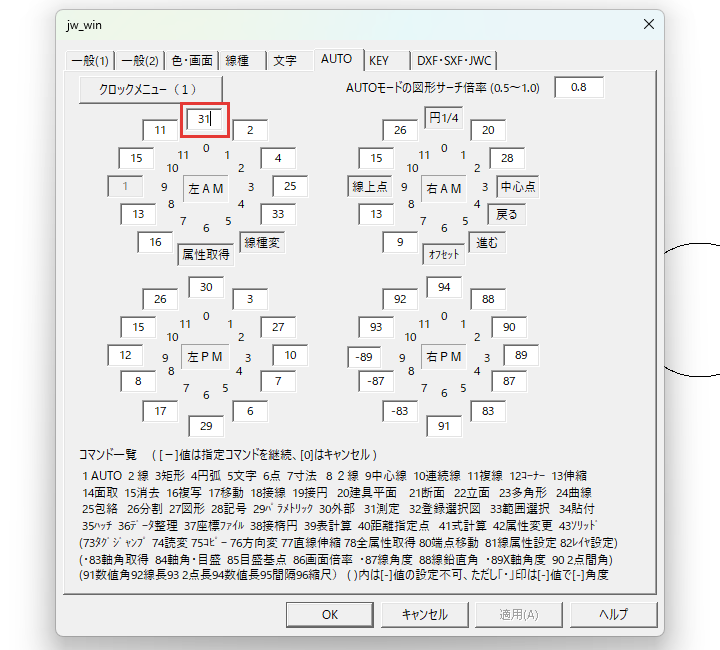The width and height of the screenshot is (720, 650).
Task: Click the 左AM 1 o'clock field showing 2
Action: click(x=250, y=130)
